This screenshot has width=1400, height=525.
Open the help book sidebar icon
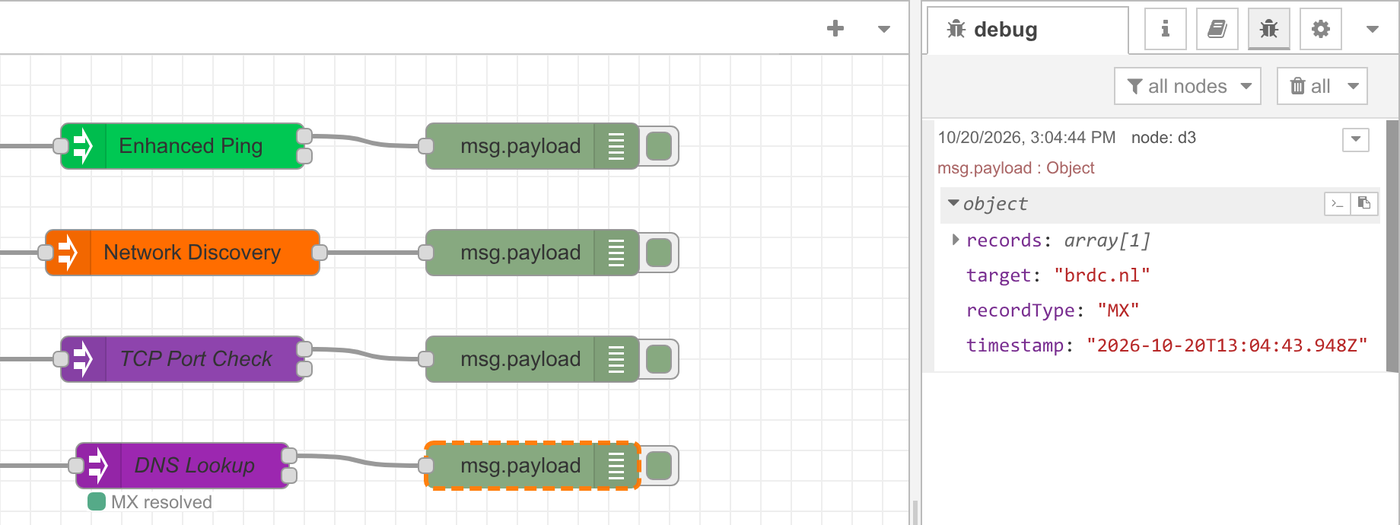pyautogui.click(x=1217, y=29)
